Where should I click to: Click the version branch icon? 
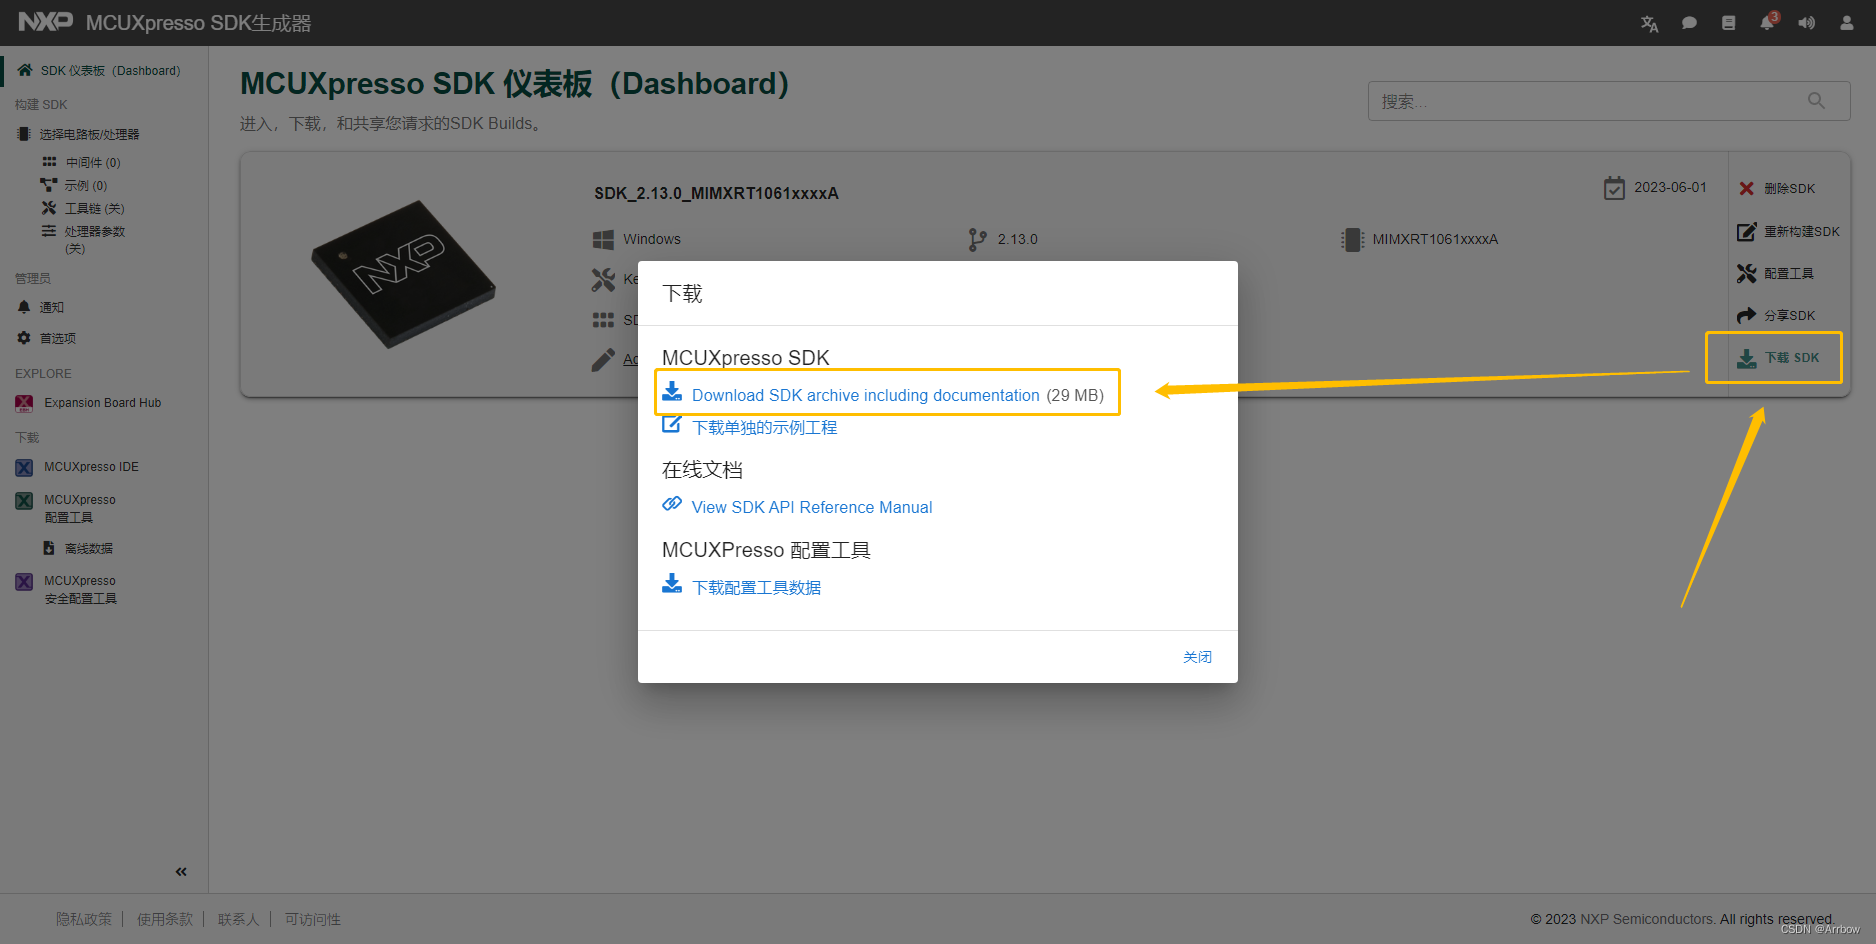click(x=977, y=240)
